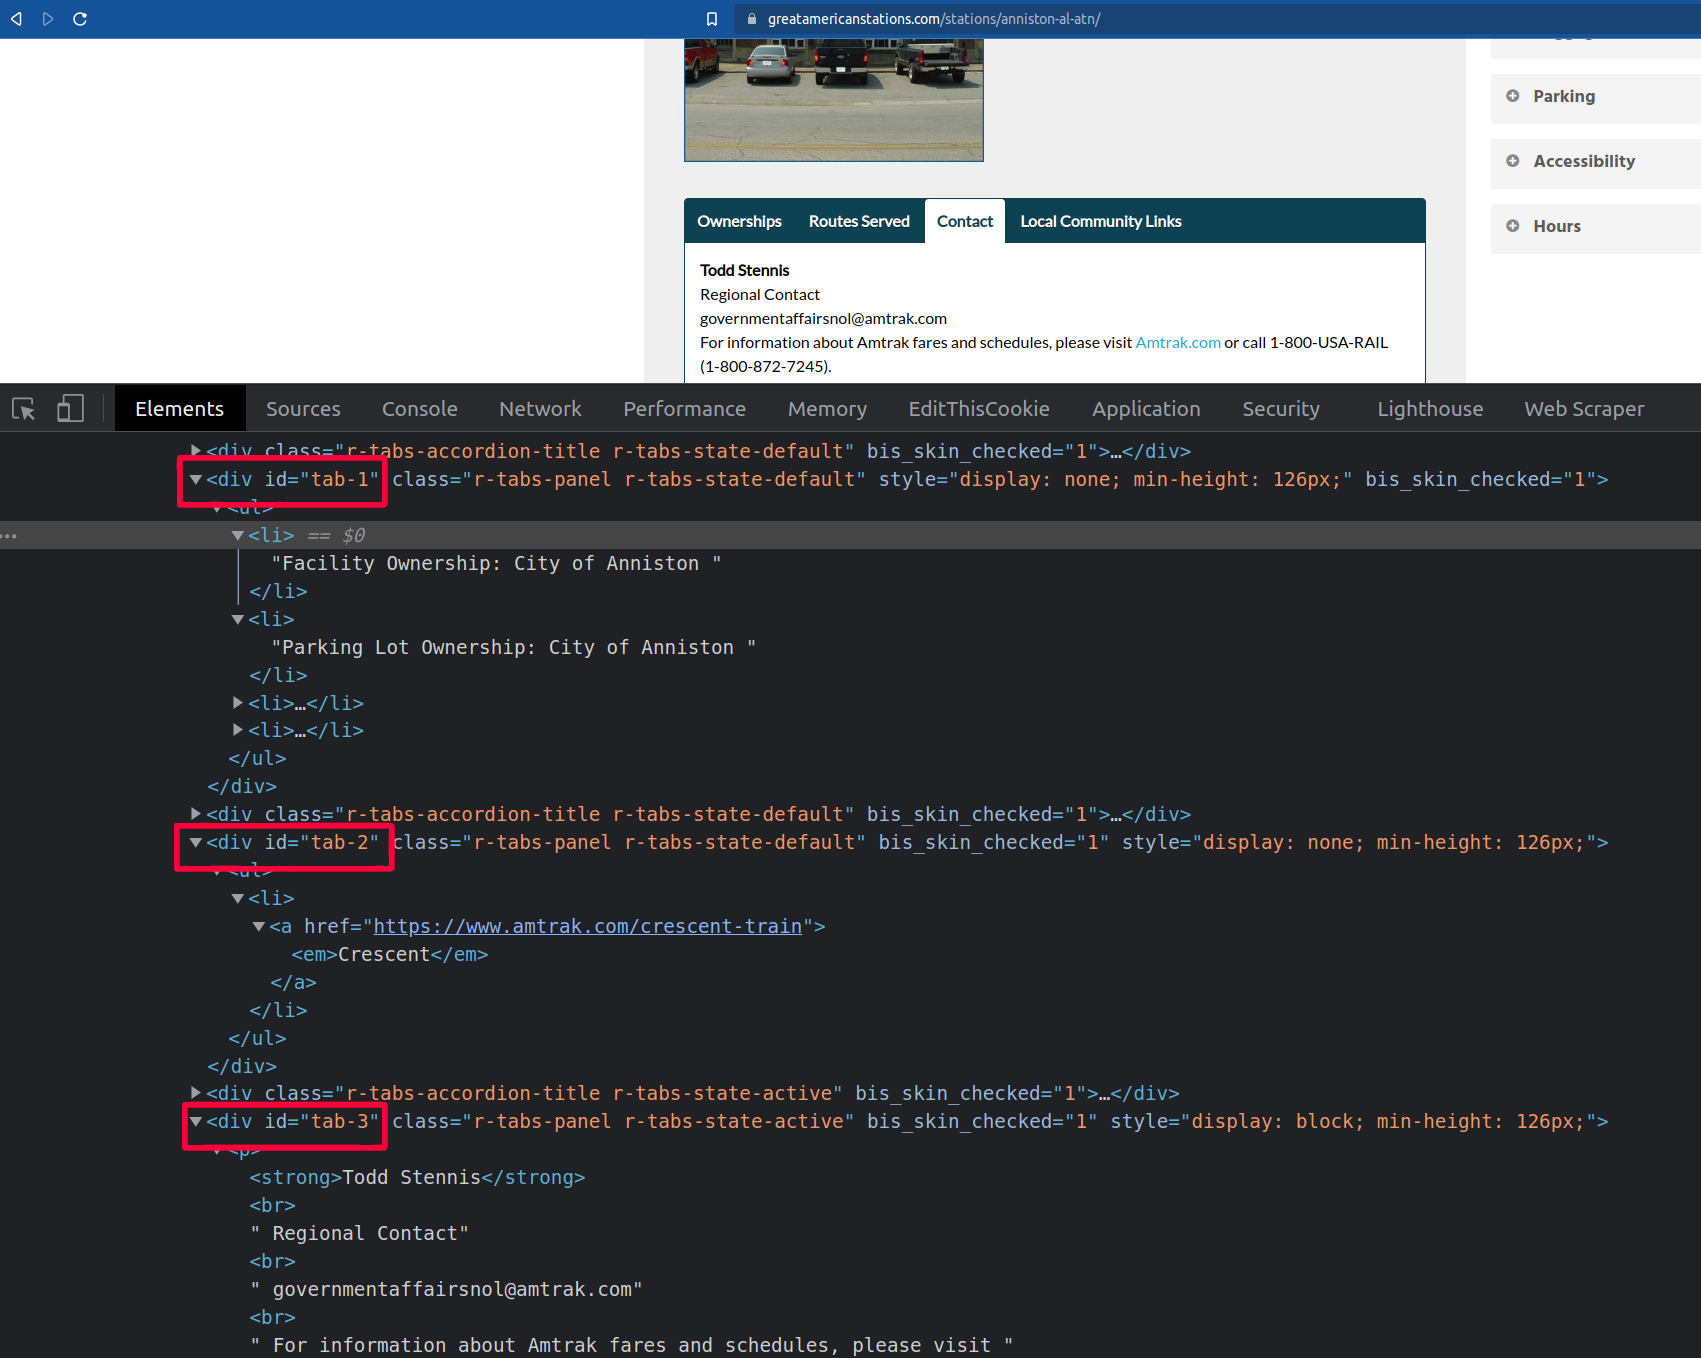This screenshot has height=1358, width=1701.
Task: Expand the r-tabs-state-active accordion-title div
Action: 196,1093
